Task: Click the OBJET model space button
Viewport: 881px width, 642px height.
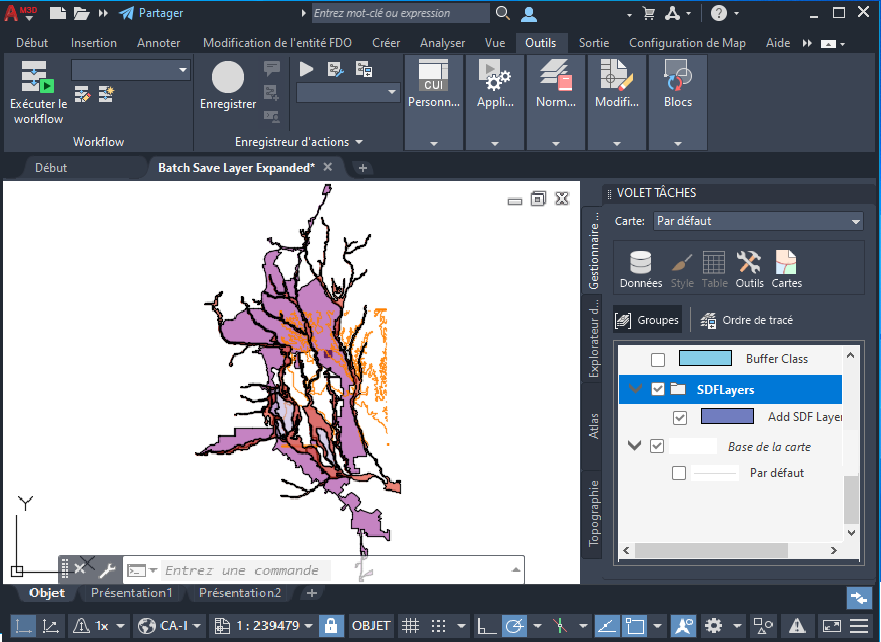Action: [x=370, y=625]
